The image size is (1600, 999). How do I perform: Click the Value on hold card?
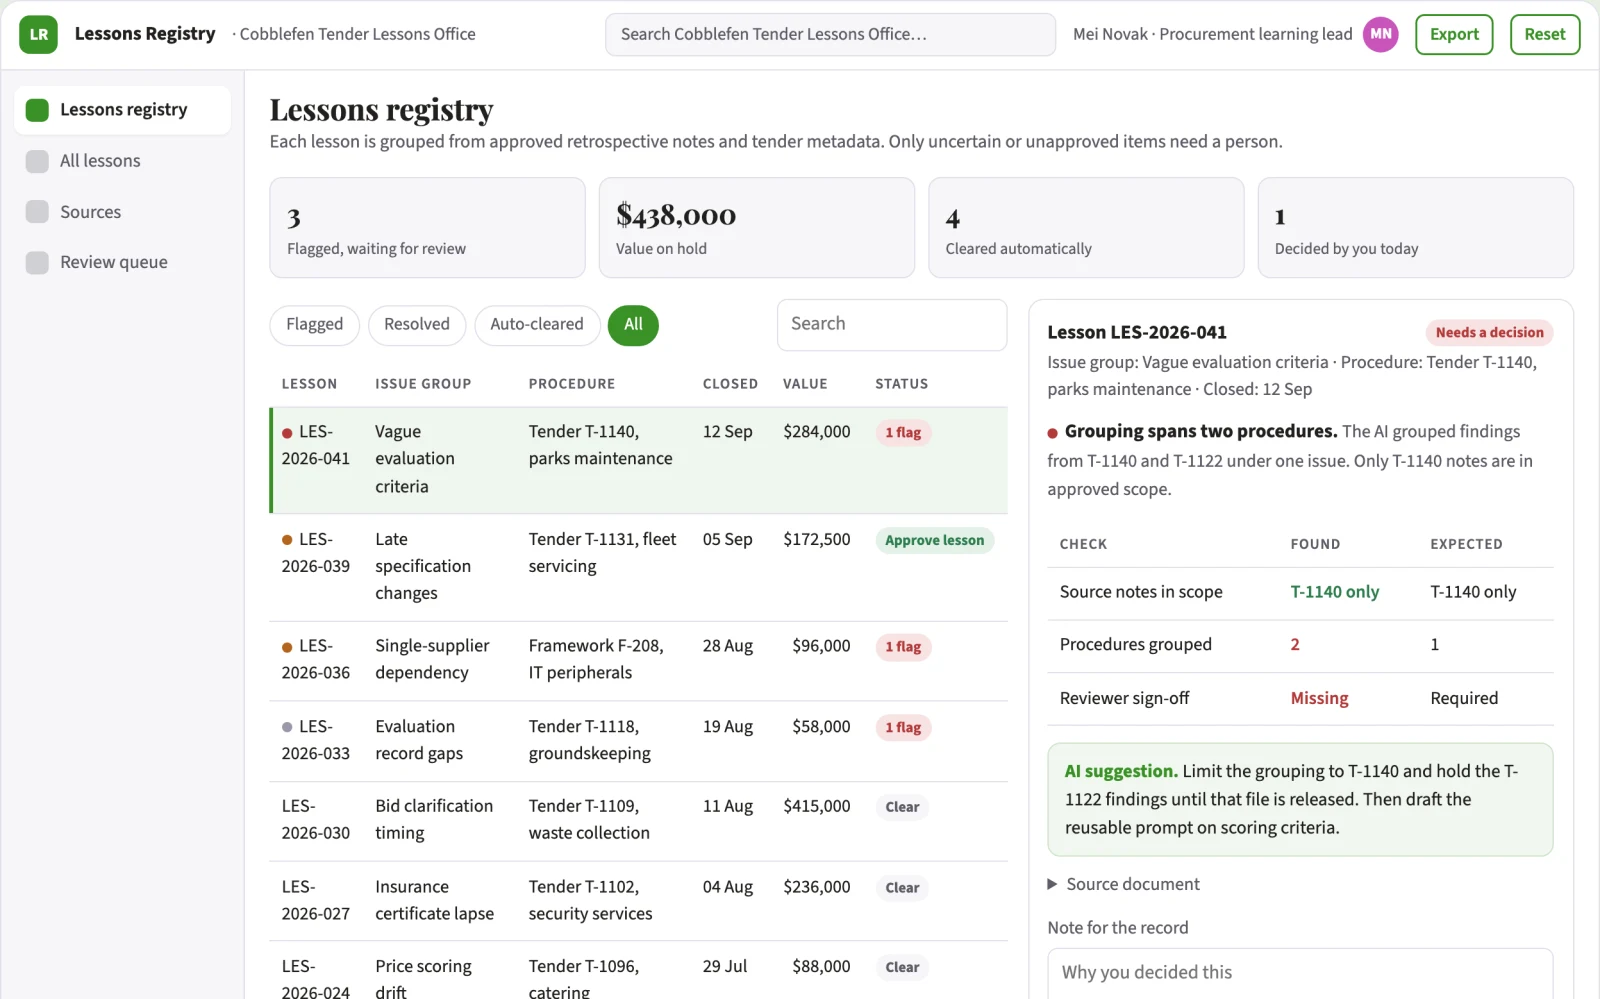coord(757,228)
